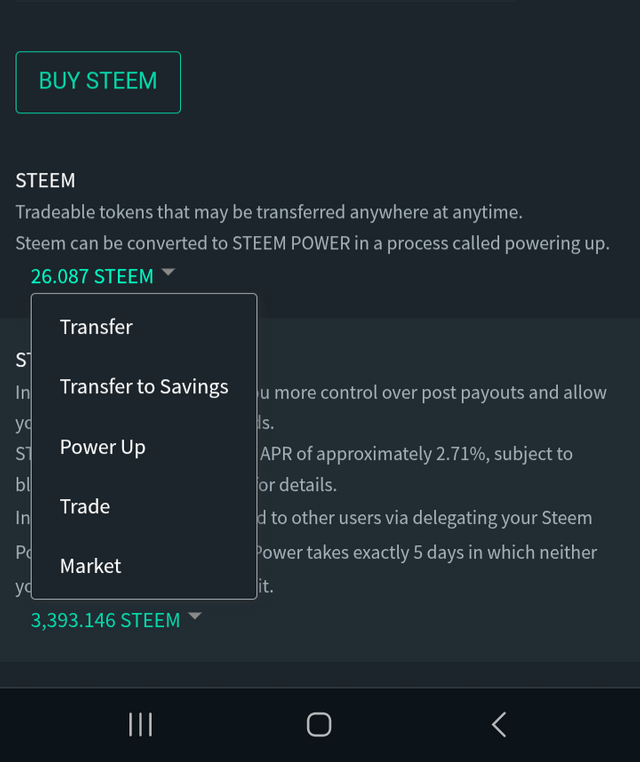Go back using the navigation back icon
This screenshot has width=640, height=762.
pyautogui.click(x=499, y=725)
